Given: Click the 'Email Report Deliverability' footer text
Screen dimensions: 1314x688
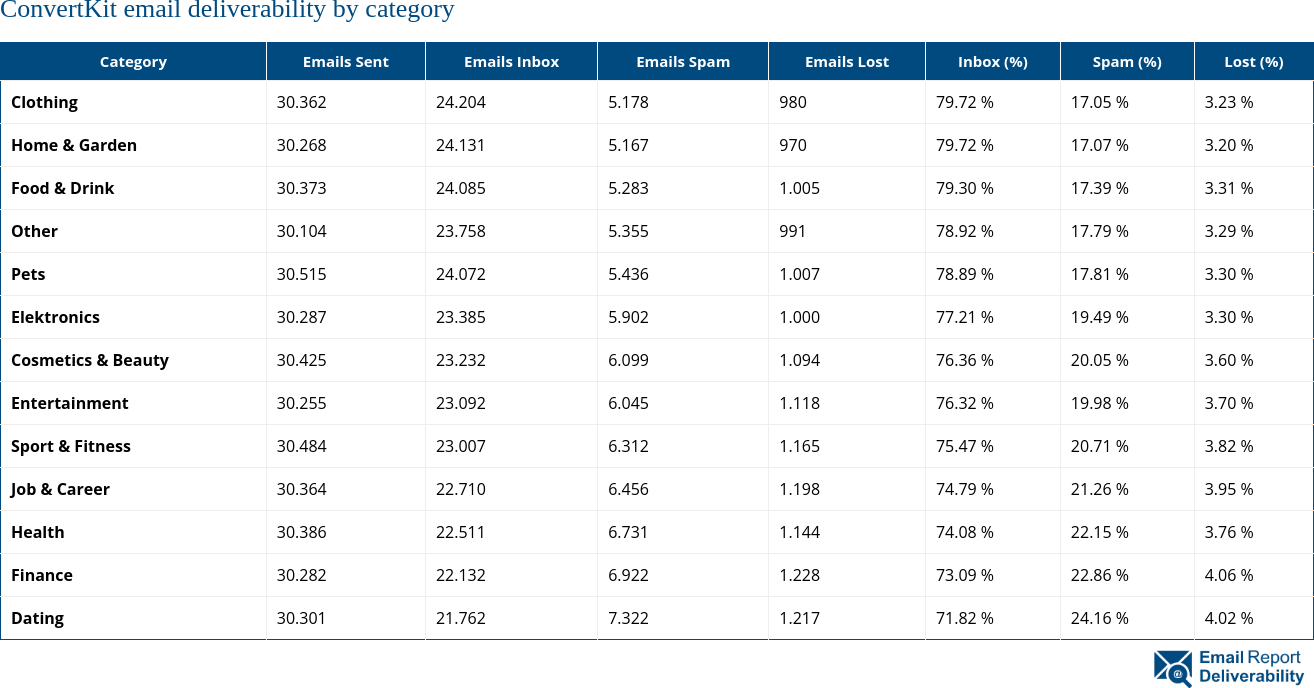Looking at the screenshot, I should pyautogui.click(x=1248, y=668).
